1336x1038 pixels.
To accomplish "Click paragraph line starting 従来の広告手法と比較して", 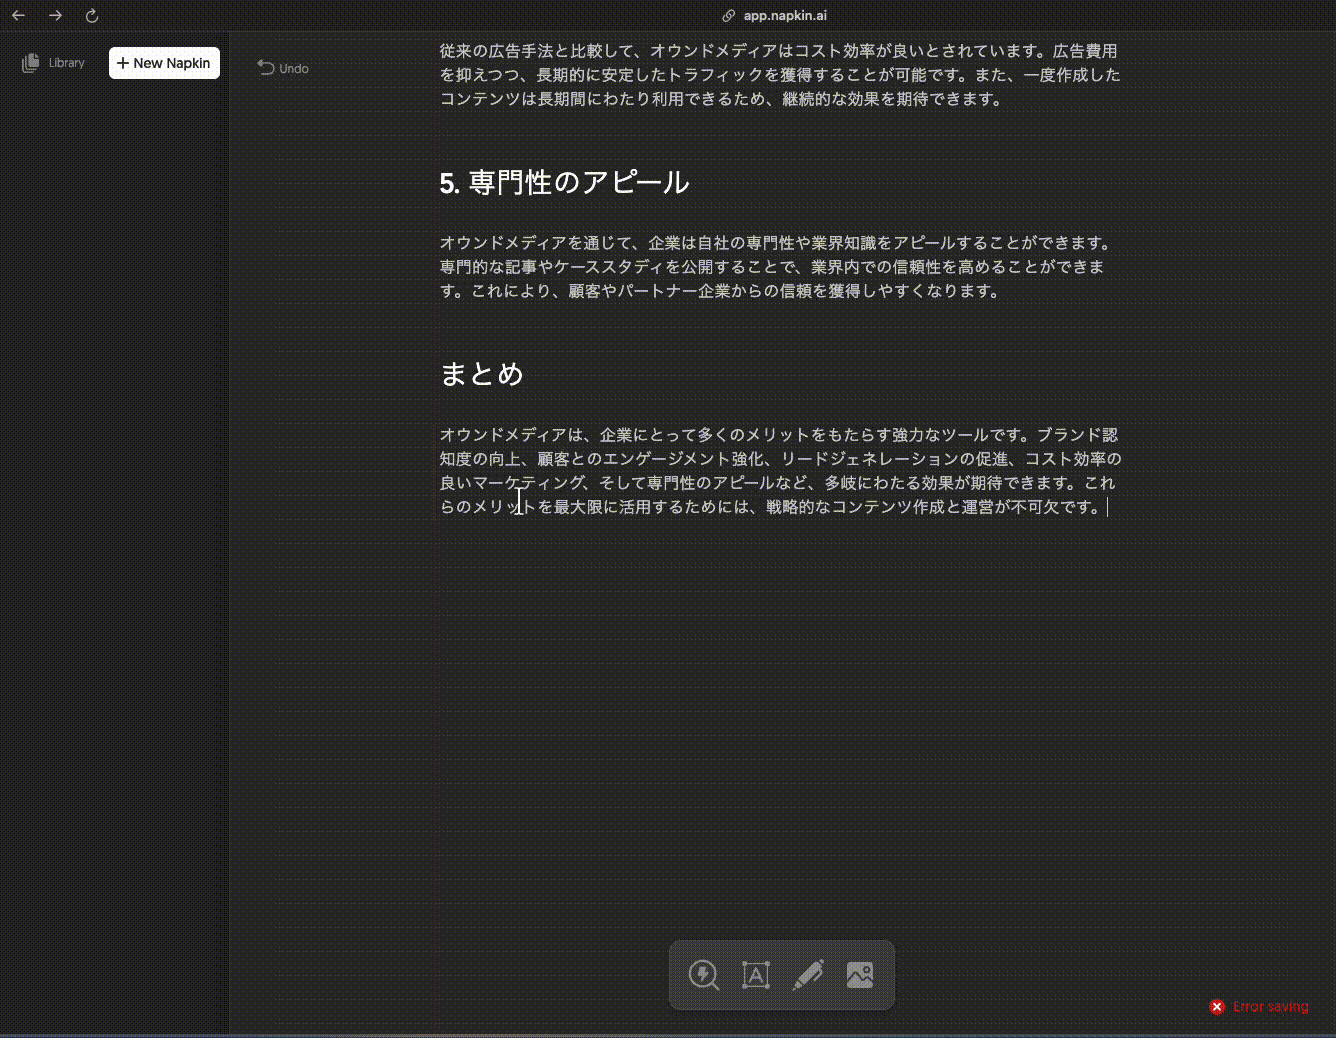I will pos(779,51).
